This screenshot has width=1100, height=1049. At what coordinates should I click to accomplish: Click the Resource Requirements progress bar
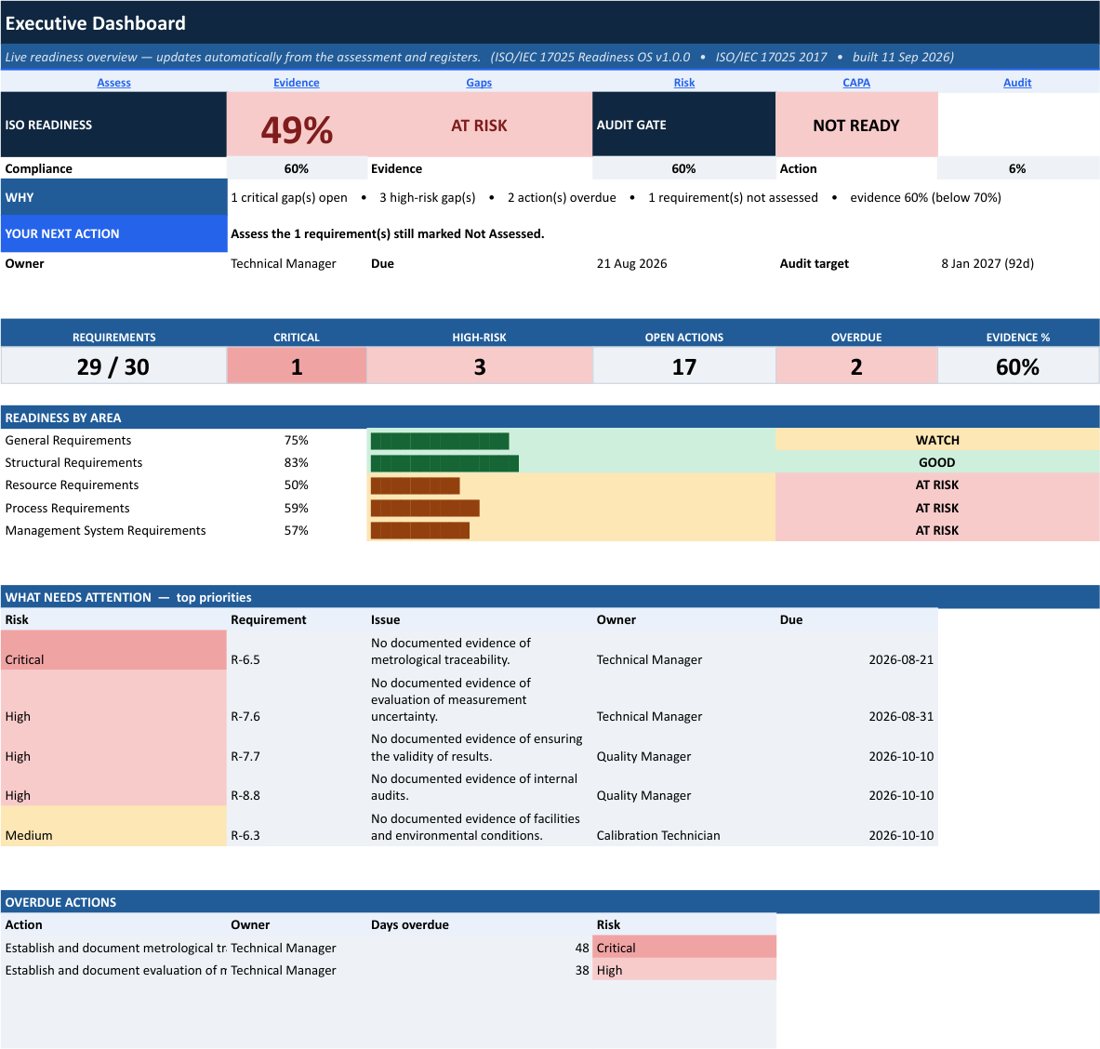coord(415,486)
